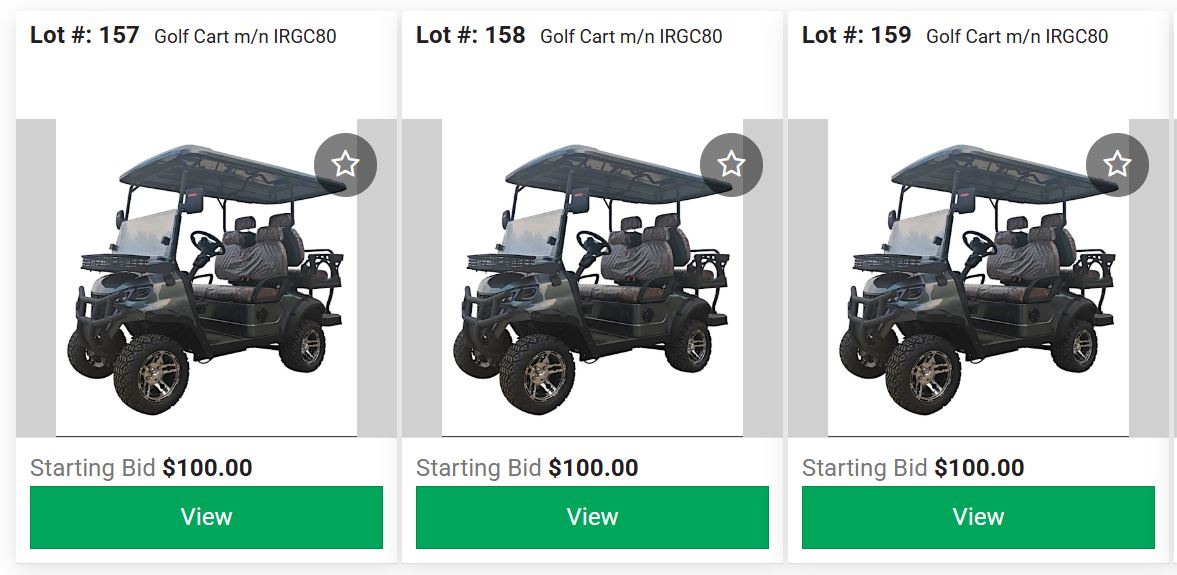Viewport: 1177px width, 575px height.
Task: Click the 'Starting Bid' label on Lot 157
Action: pos(93,468)
